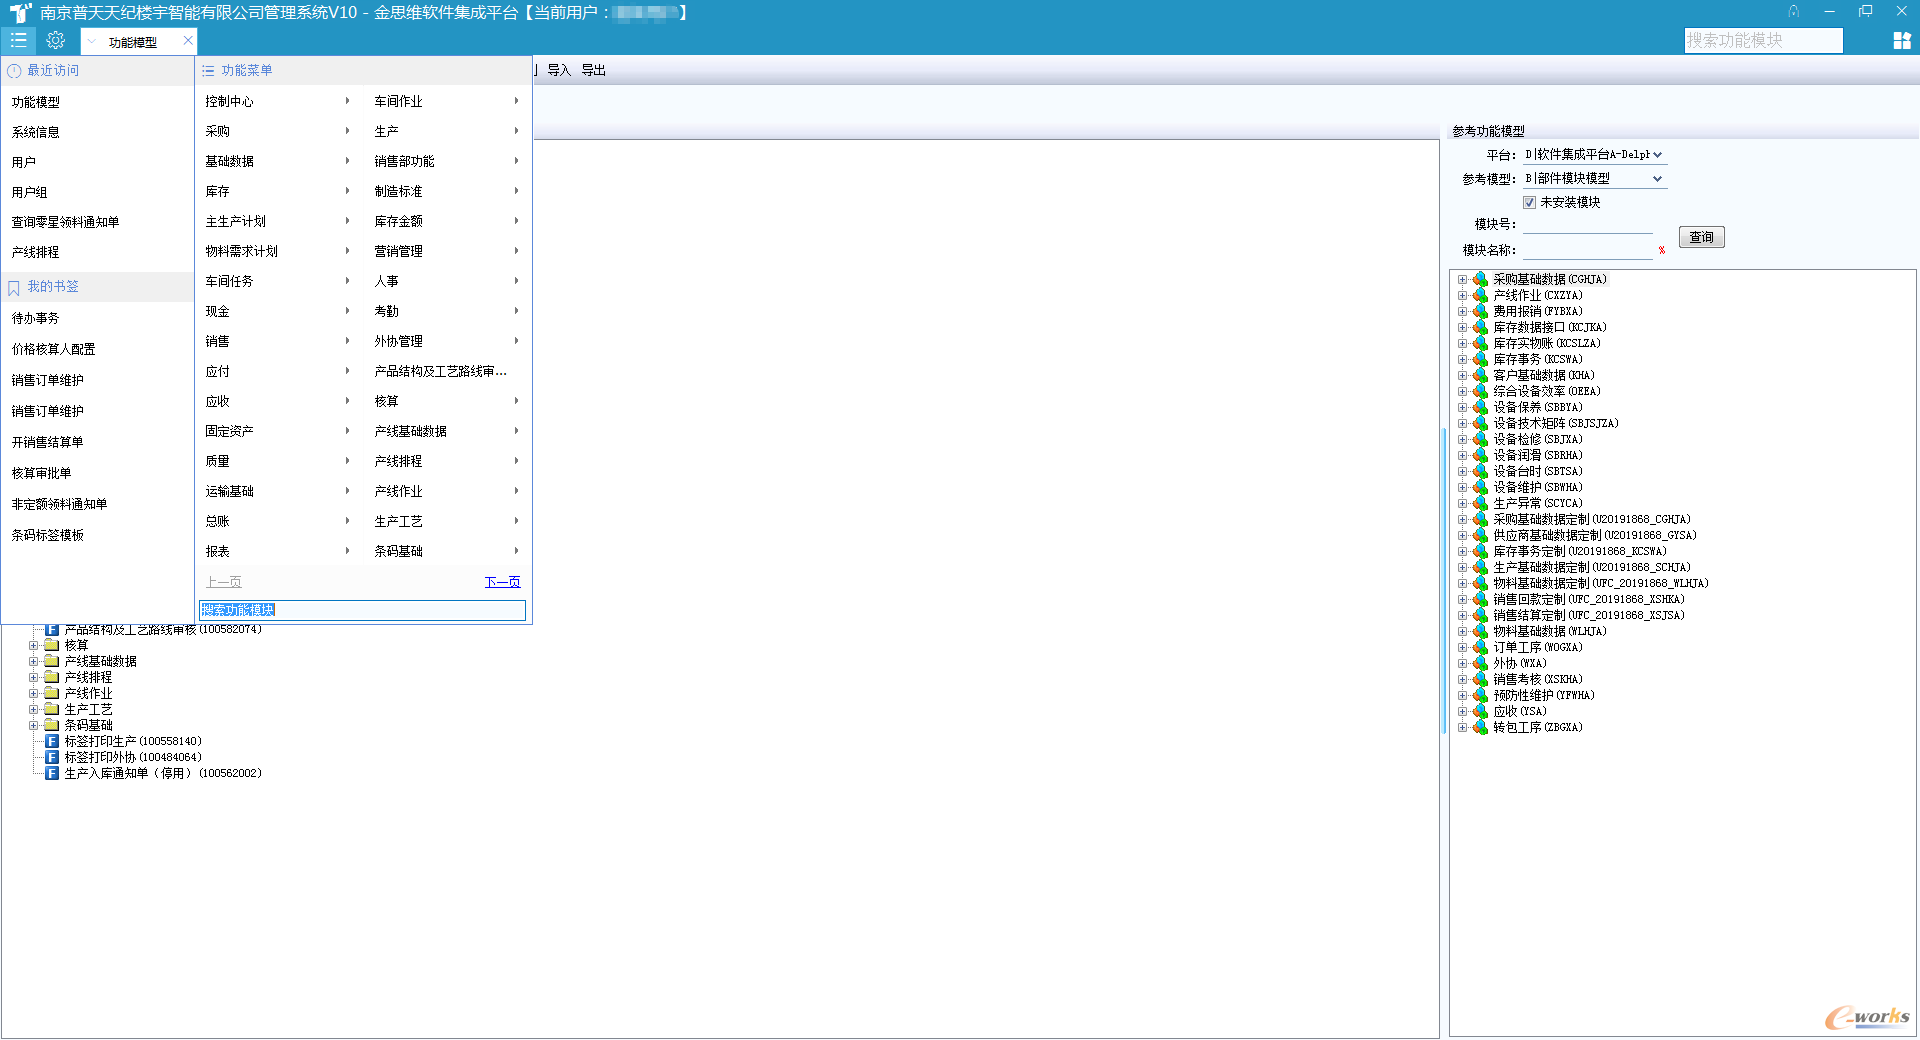Open bookmark 价格核算人配置
The image size is (1920, 1040).
point(53,349)
